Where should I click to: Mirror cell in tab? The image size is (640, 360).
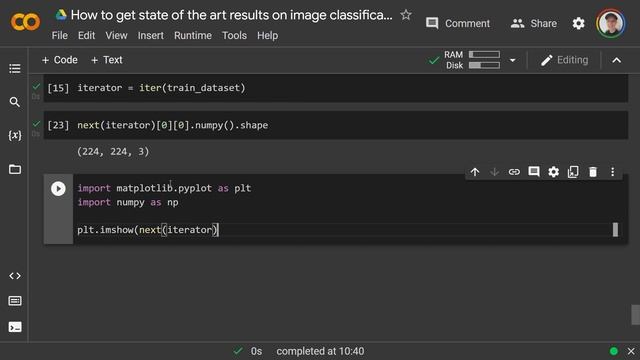(573, 172)
